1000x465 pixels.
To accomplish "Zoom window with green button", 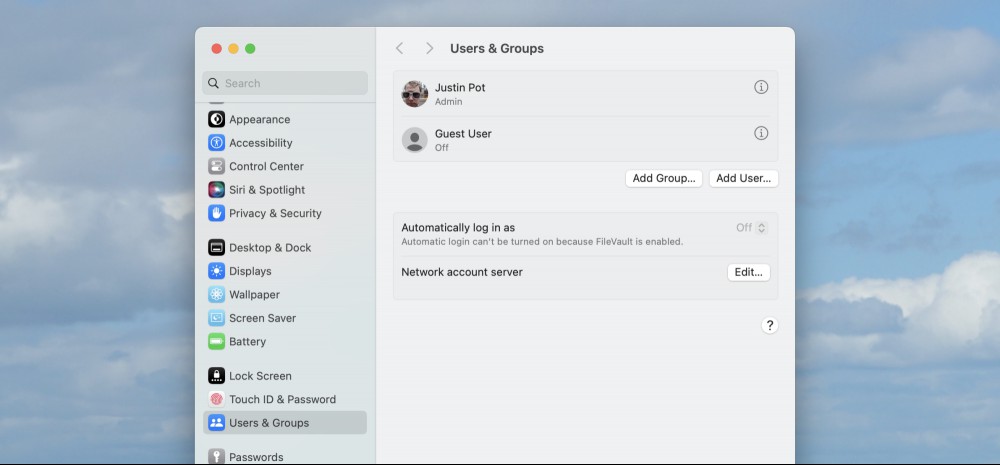I will pos(250,48).
